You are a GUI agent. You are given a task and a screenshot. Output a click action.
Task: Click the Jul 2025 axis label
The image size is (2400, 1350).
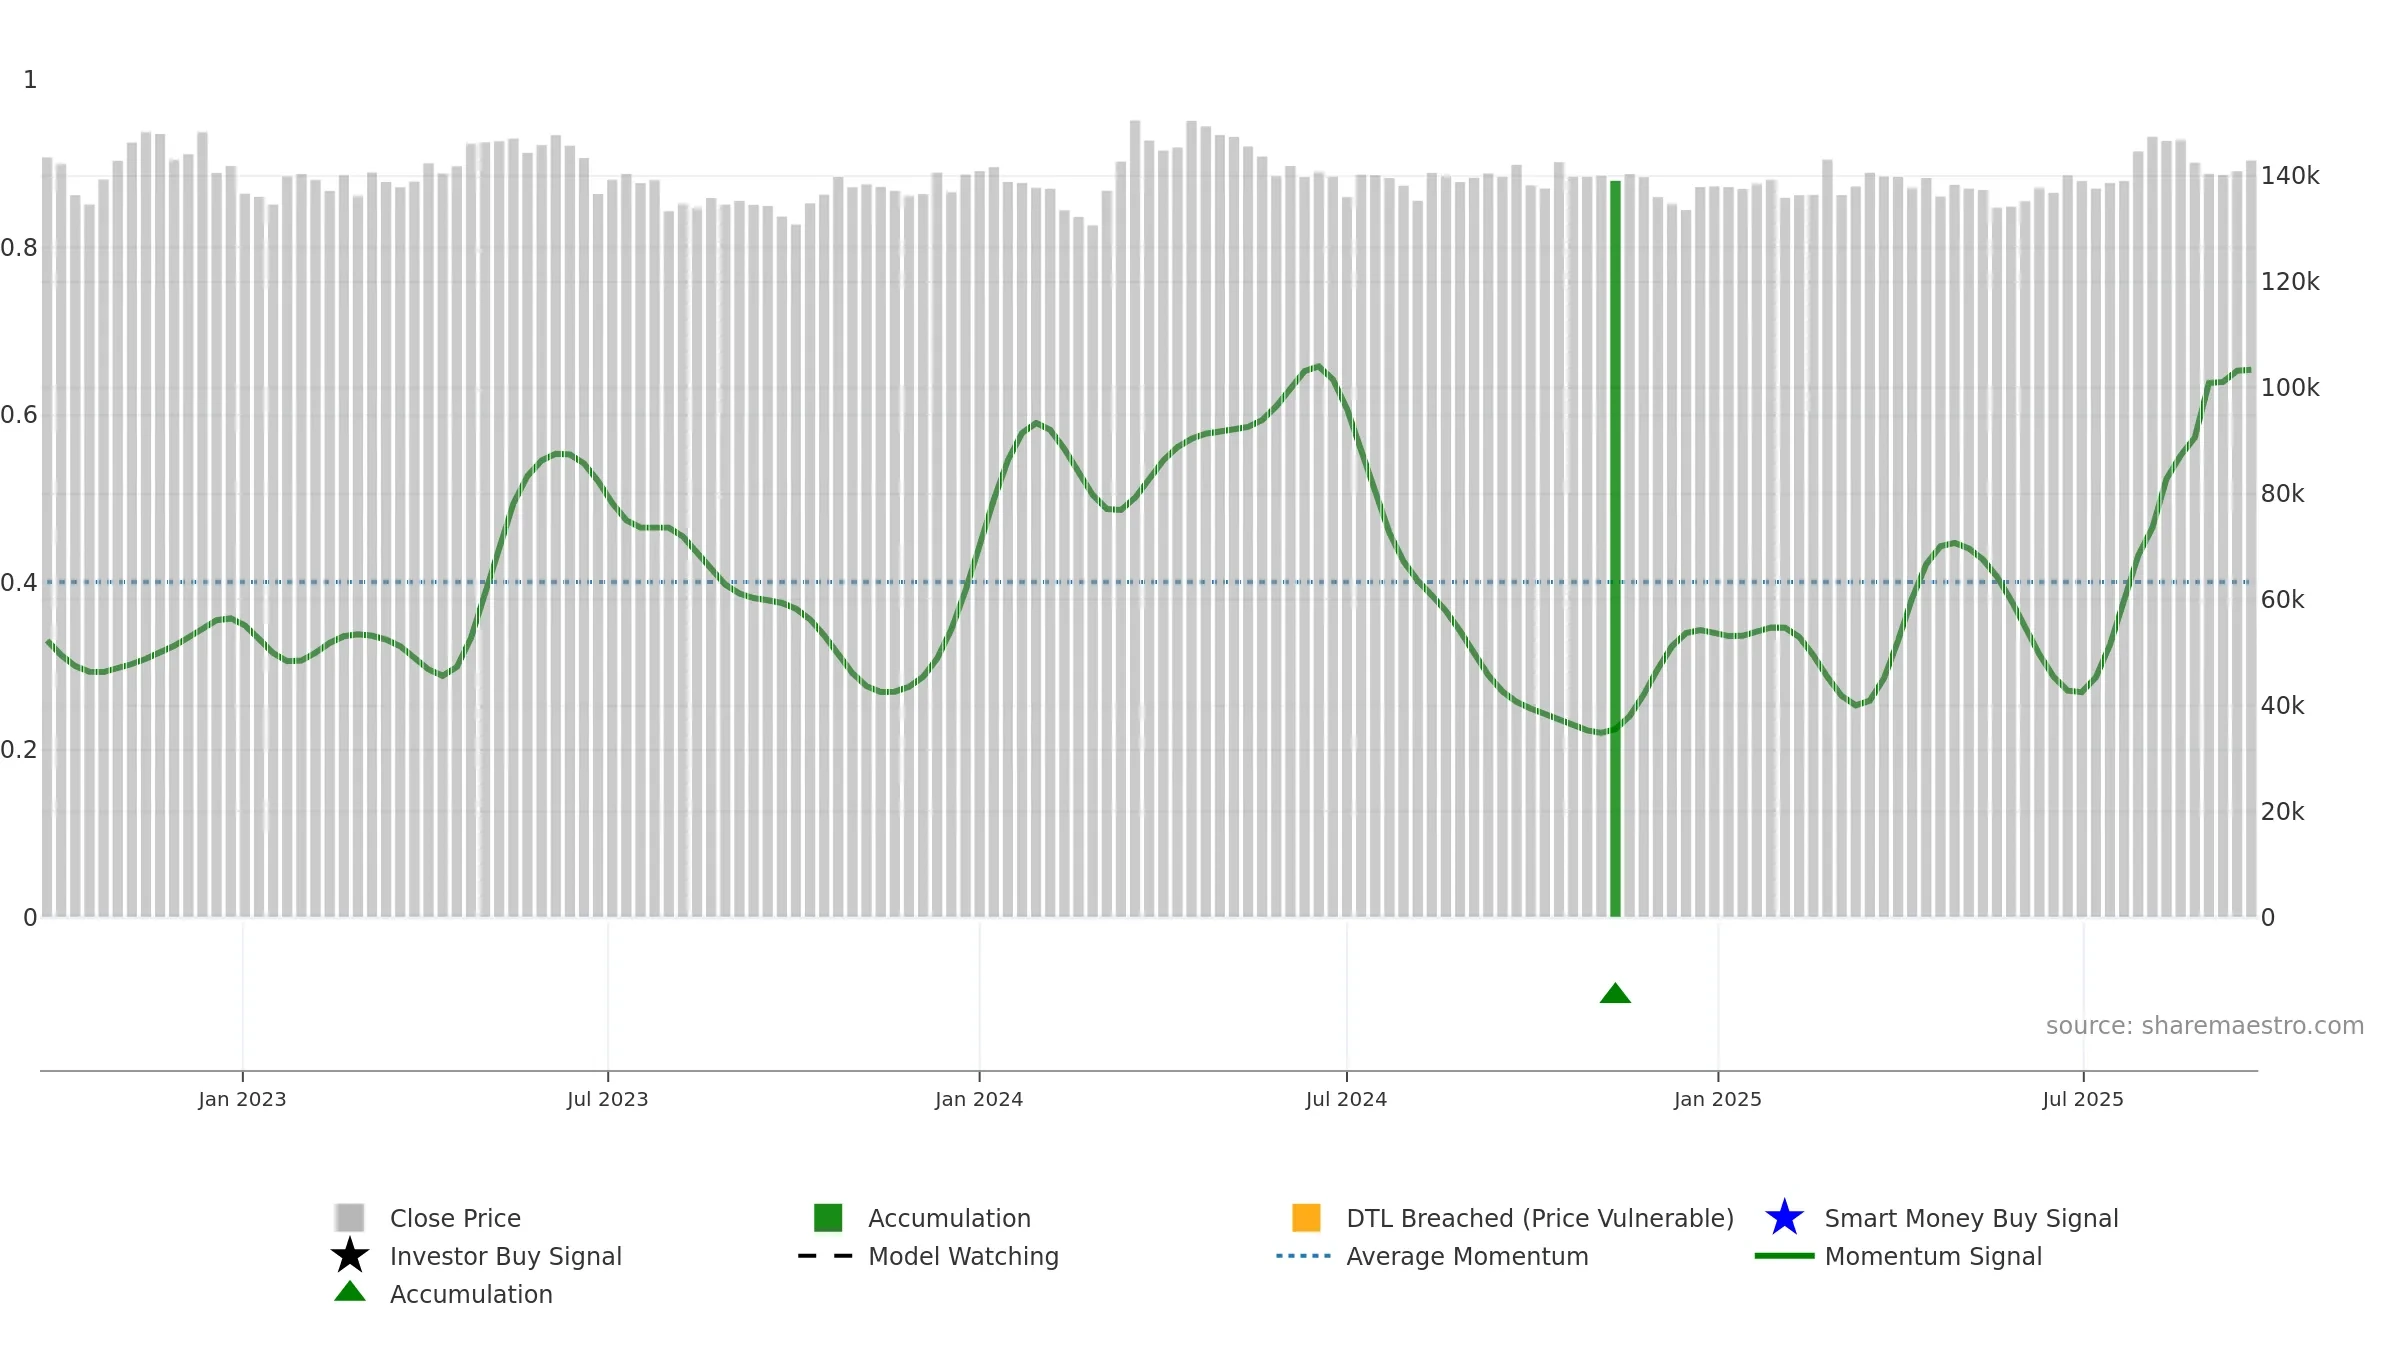2083,1099
